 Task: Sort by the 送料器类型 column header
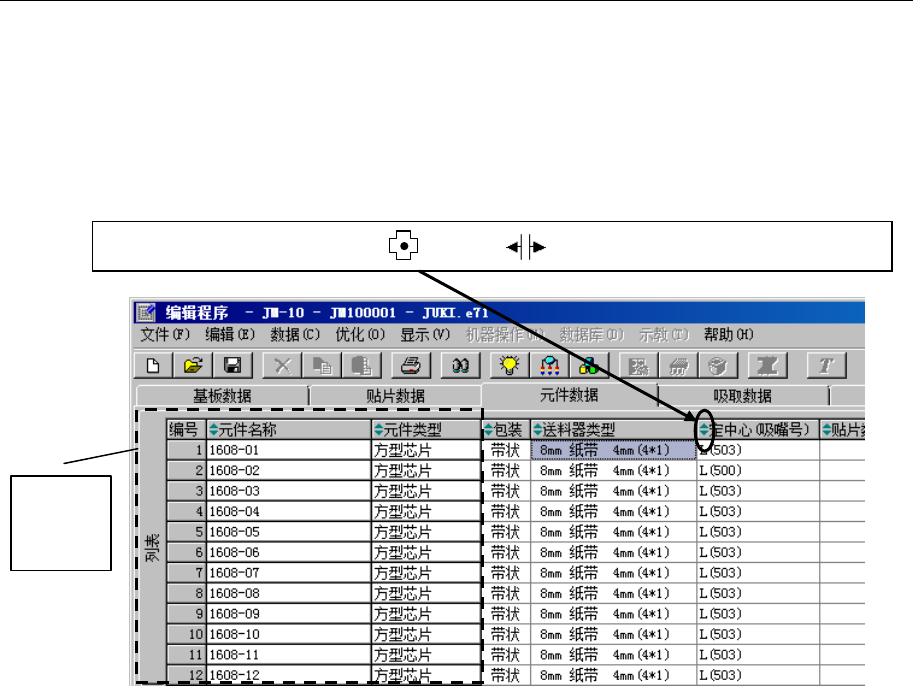pos(614,430)
